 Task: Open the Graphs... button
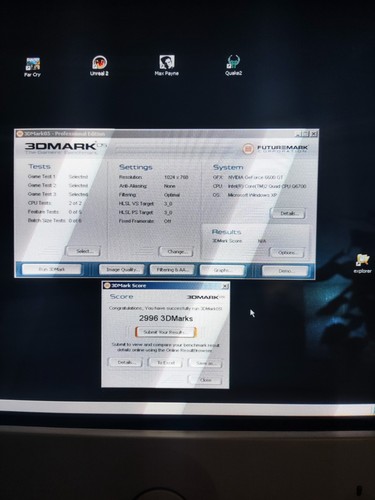coord(222,270)
